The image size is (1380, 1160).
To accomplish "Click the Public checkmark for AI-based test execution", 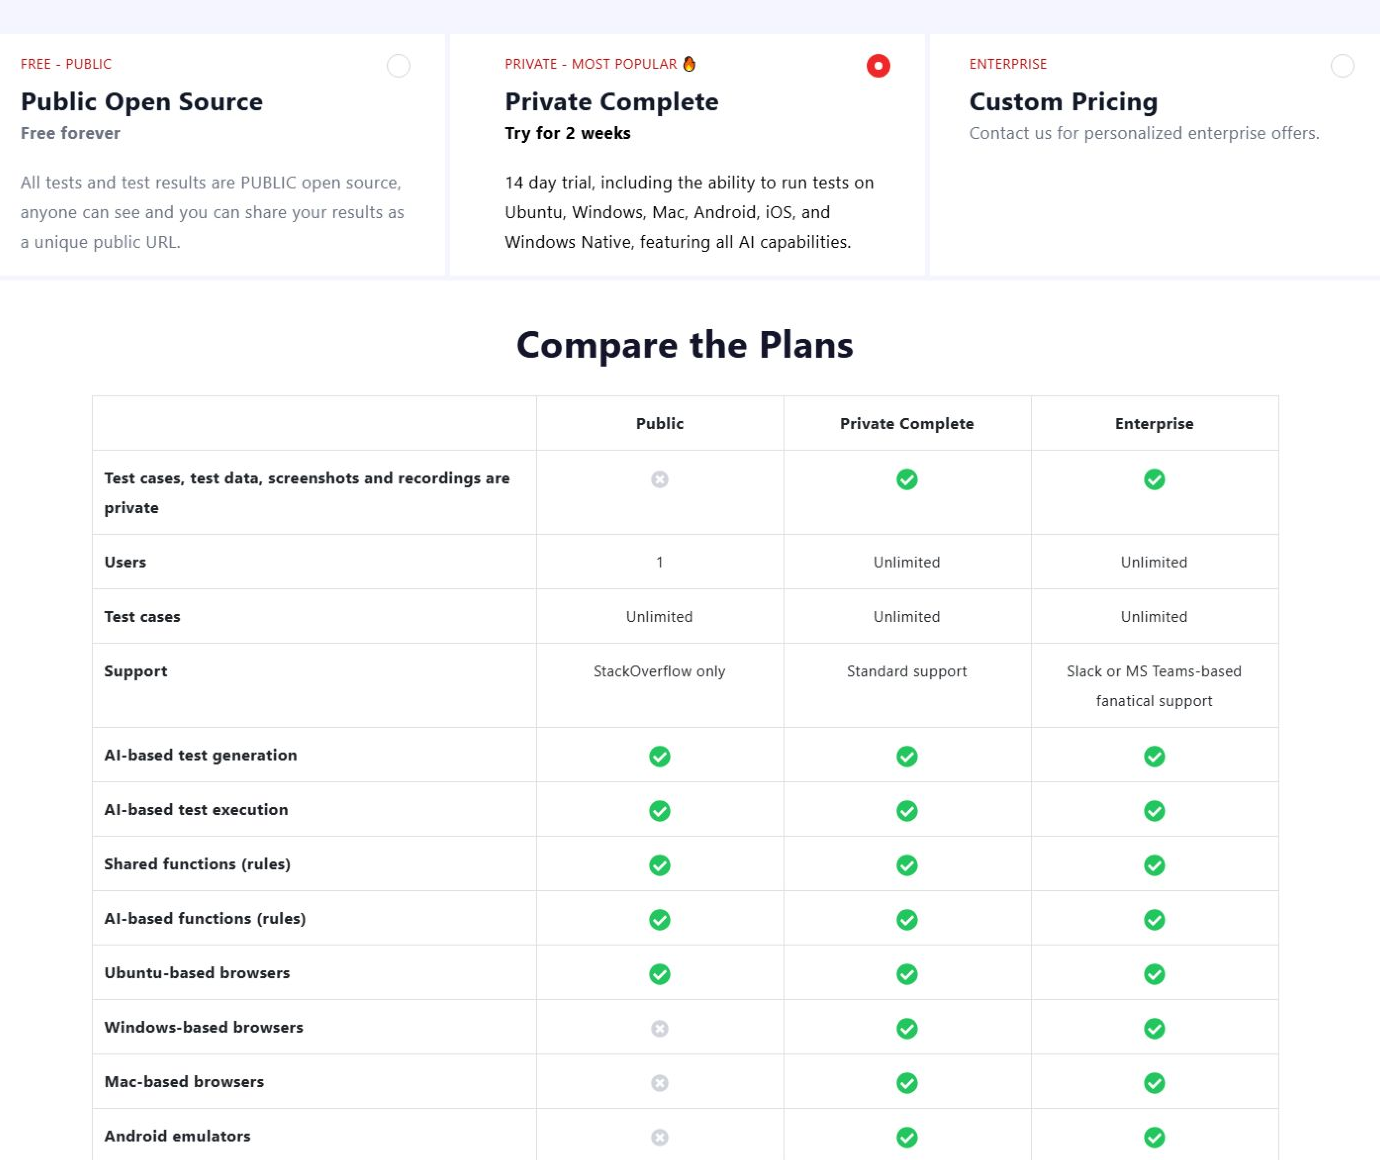I will [659, 811].
